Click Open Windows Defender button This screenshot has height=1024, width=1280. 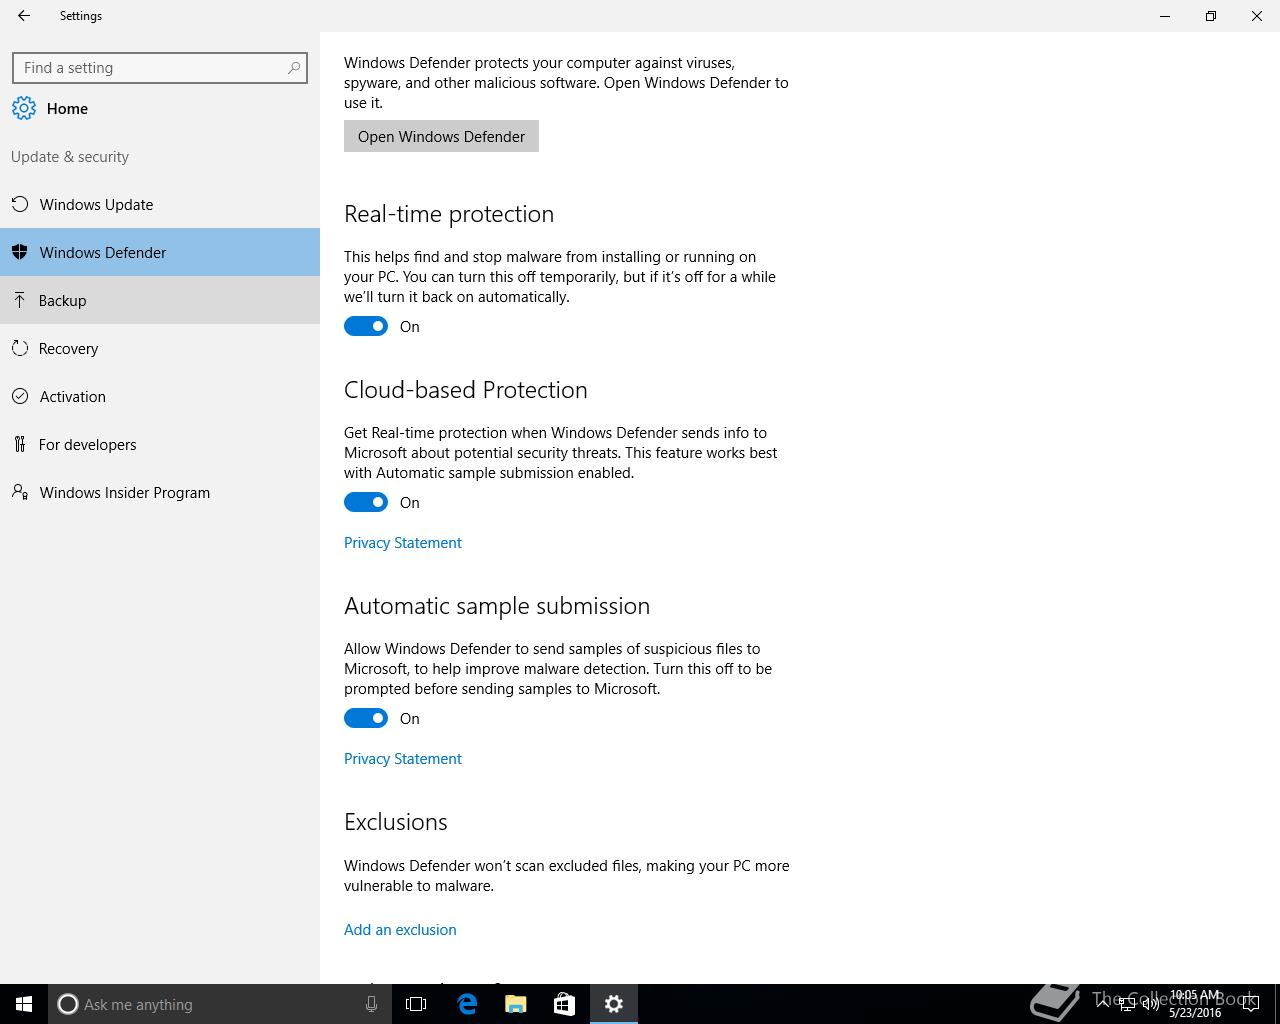441,136
